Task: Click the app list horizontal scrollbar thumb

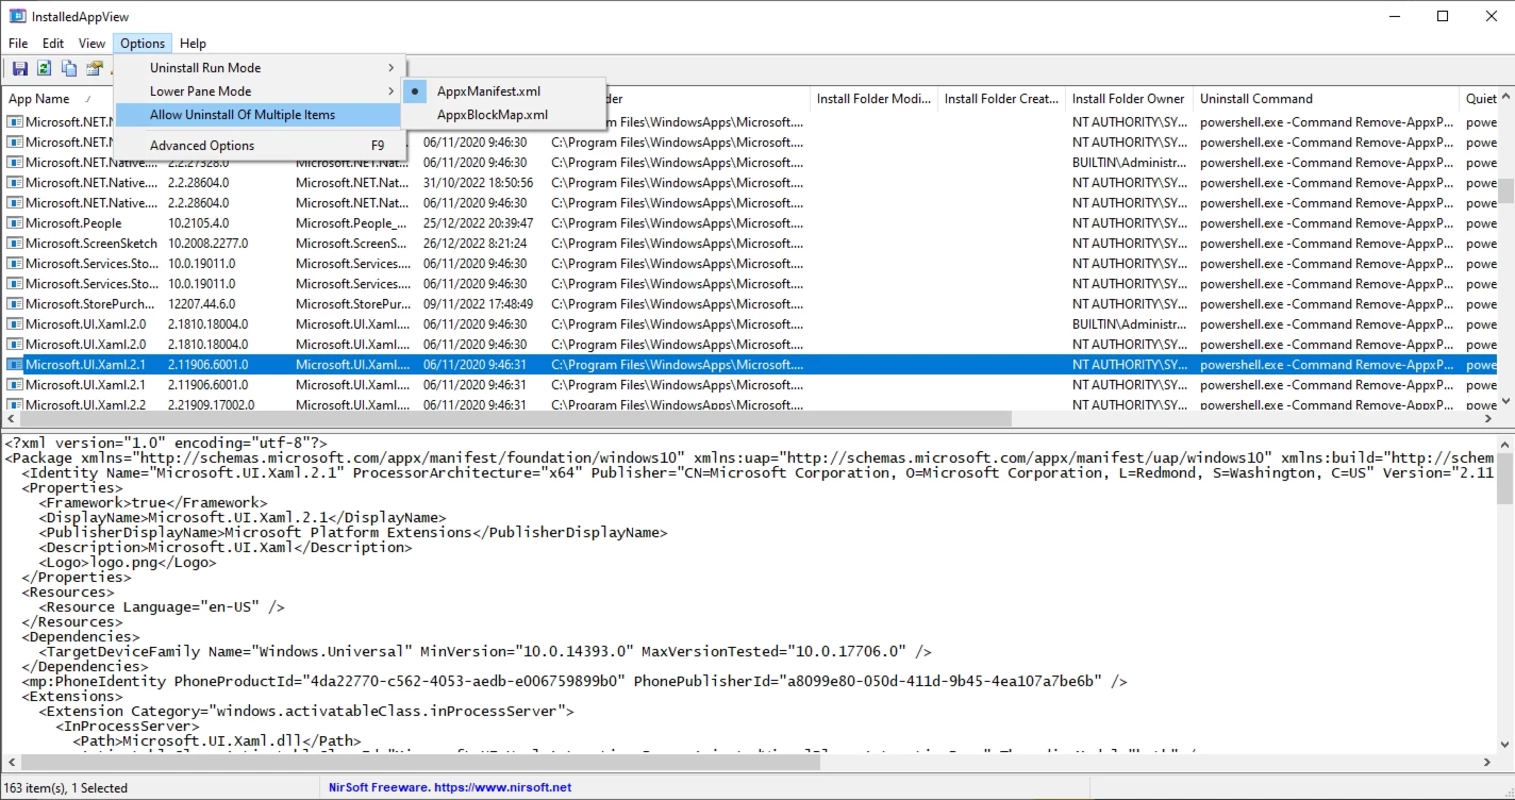Action: tap(516, 419)
